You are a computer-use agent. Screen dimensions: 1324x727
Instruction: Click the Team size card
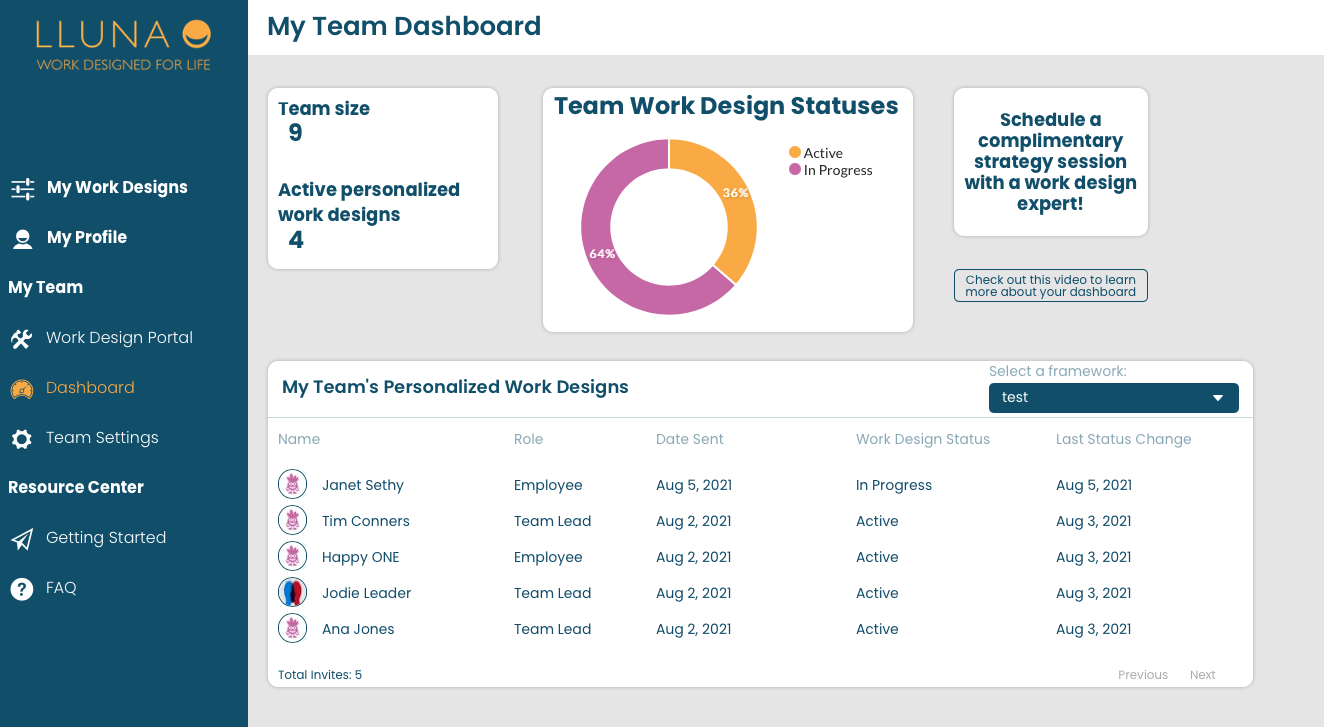pos(383,179)
